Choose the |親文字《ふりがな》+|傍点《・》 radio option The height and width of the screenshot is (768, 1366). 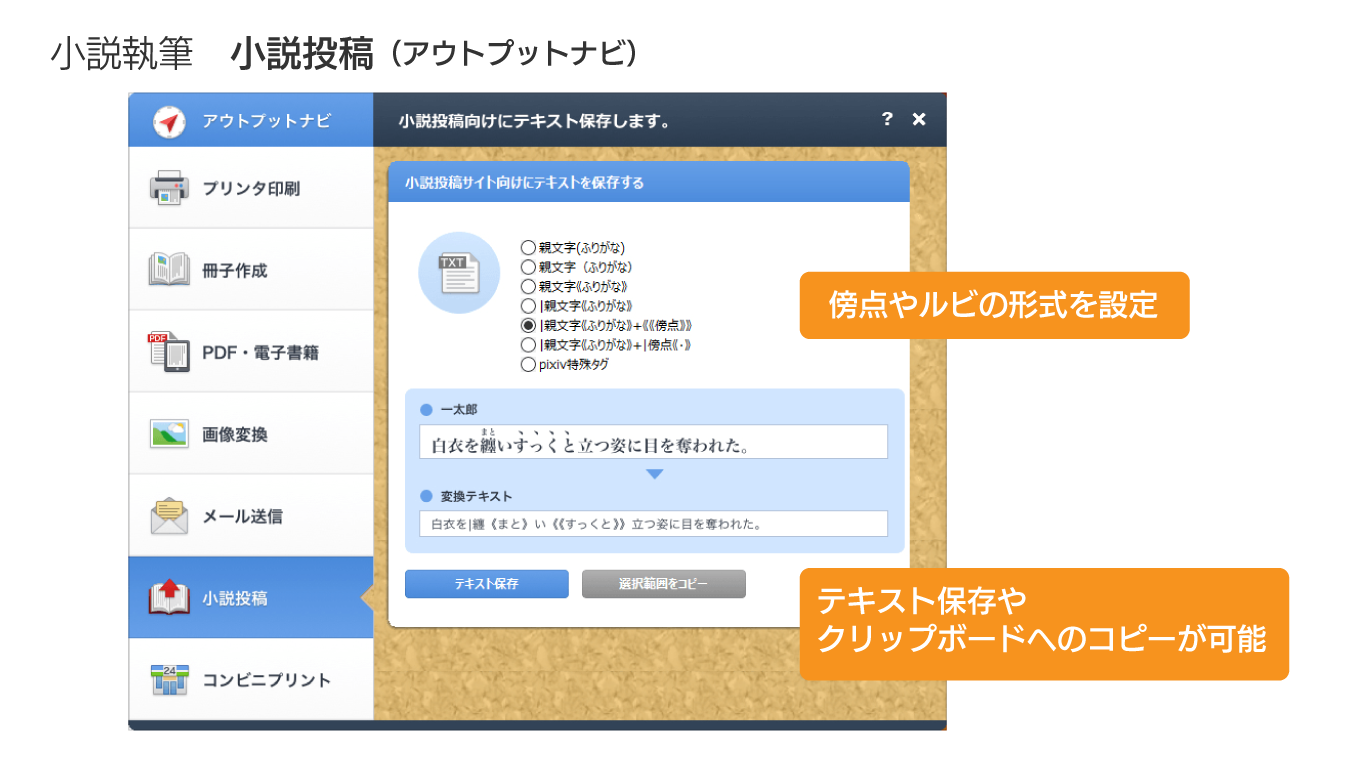[528, 345]
